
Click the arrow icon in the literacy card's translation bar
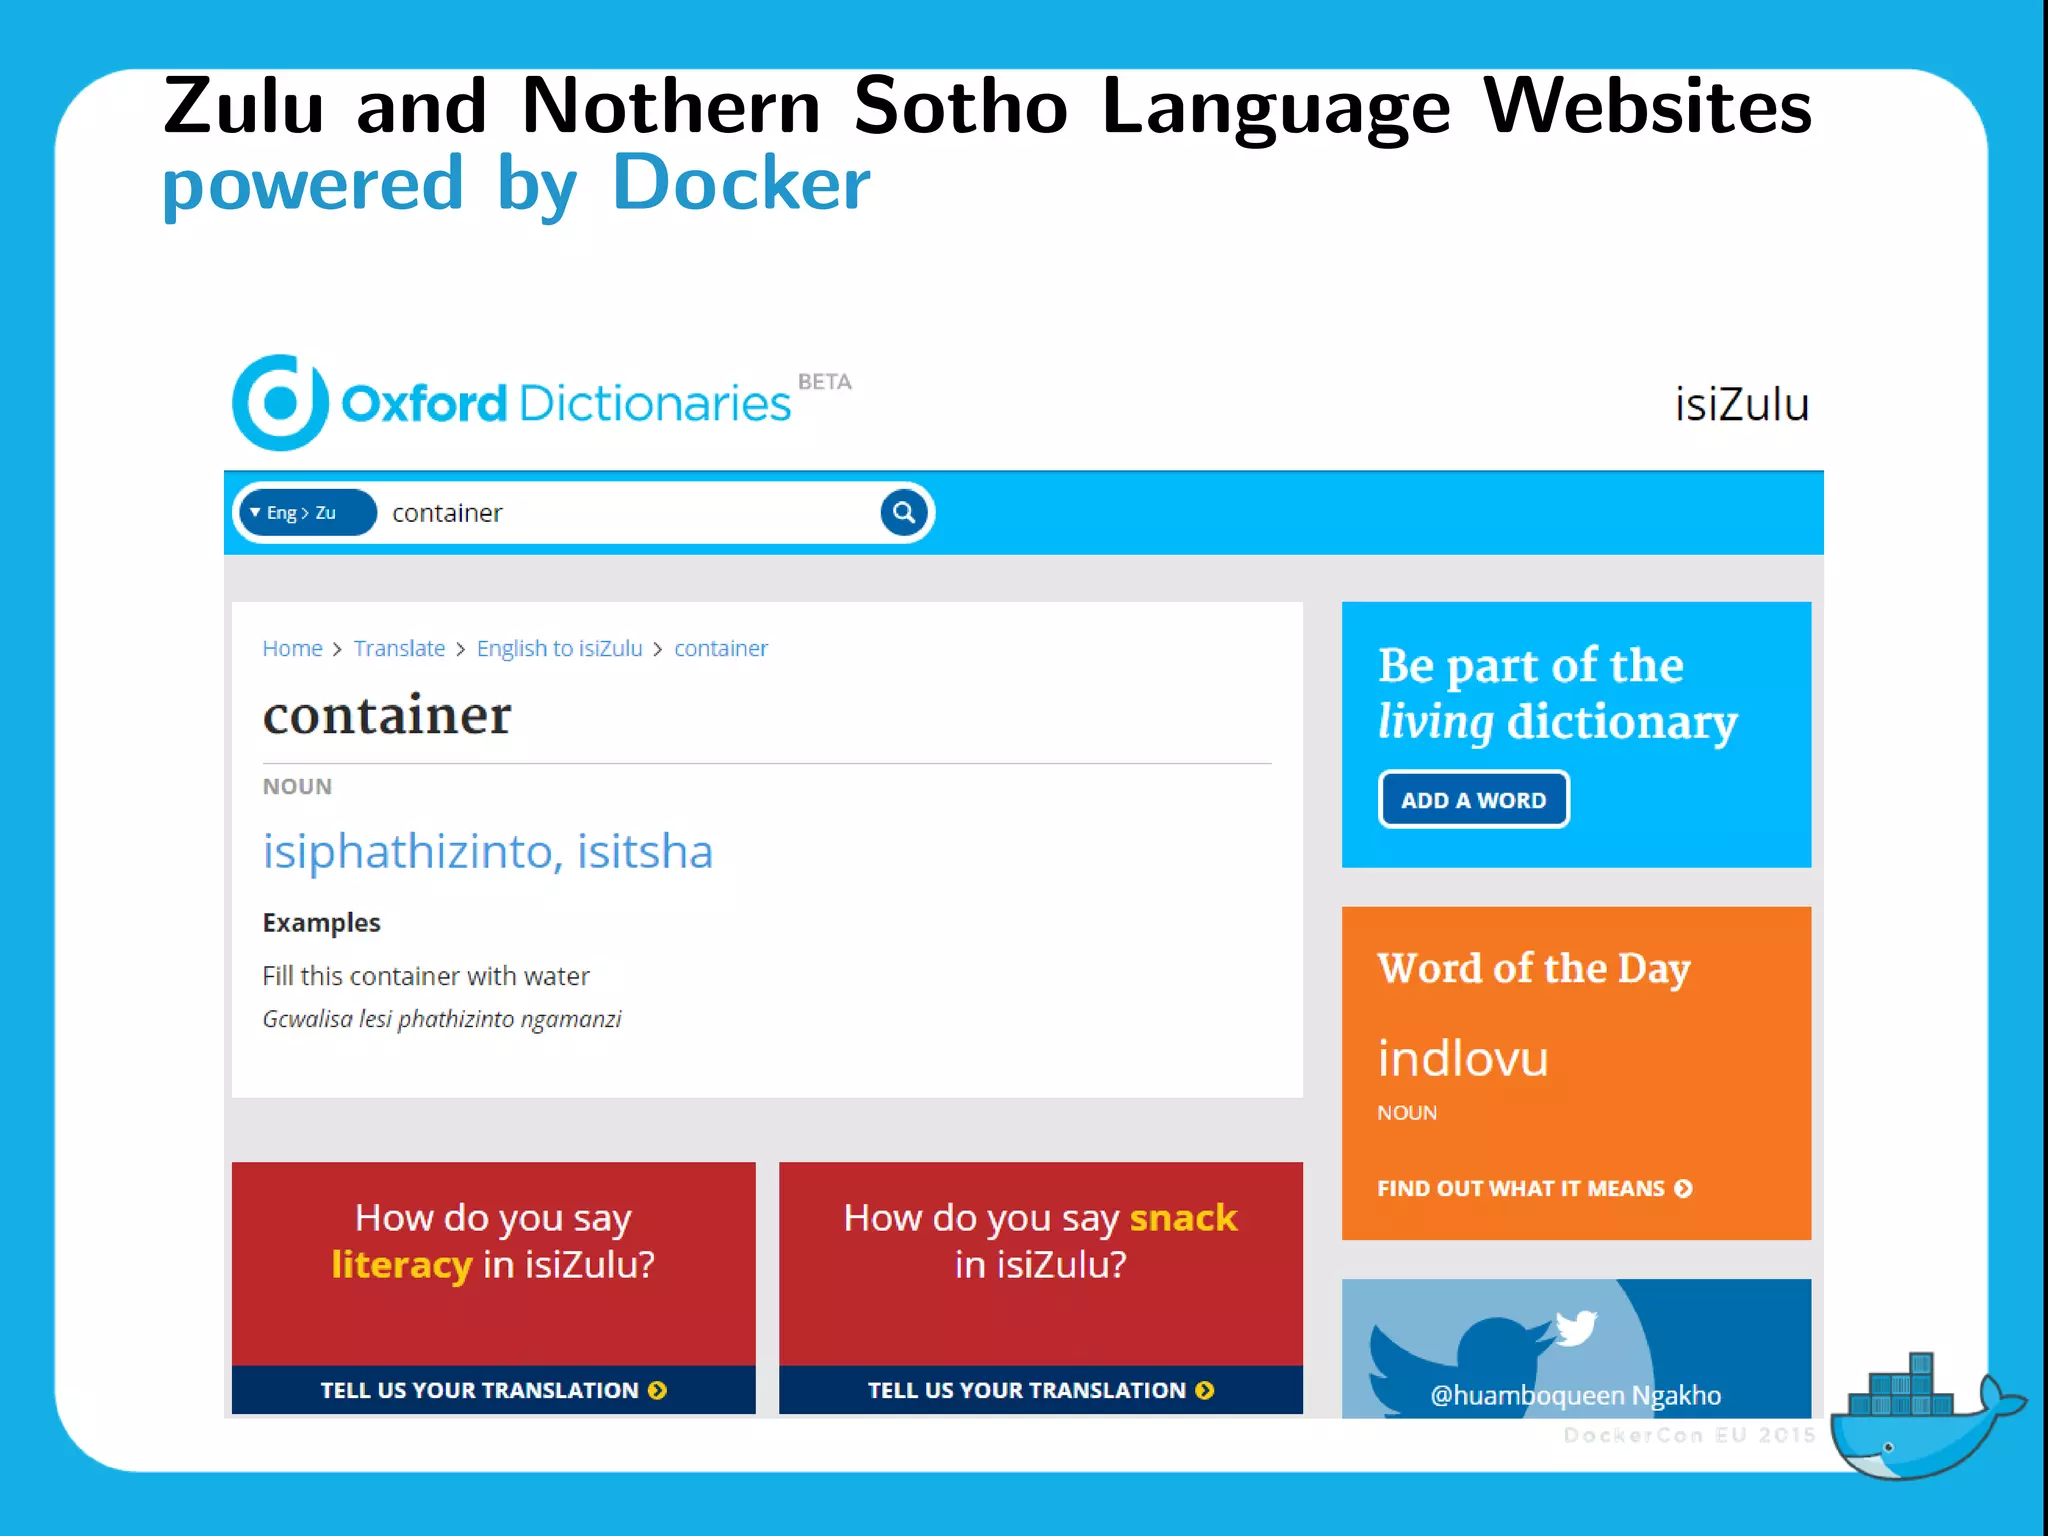657,1390
